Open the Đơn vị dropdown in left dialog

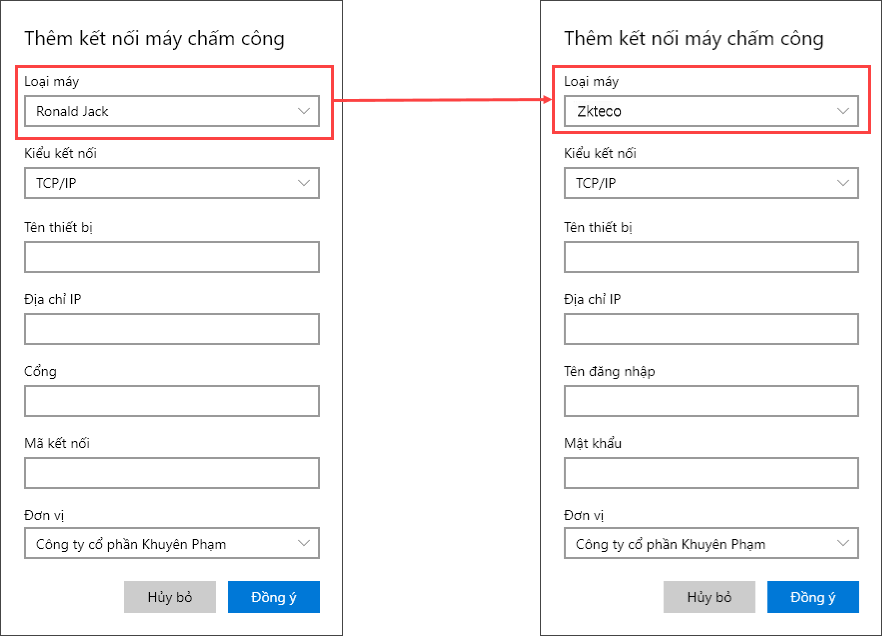coord(171,544)
